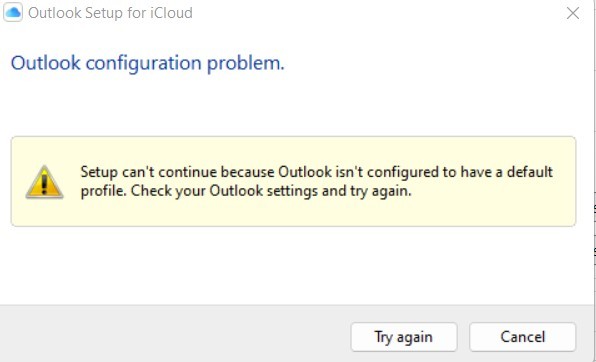This screenshot has width=596, height=362.
Task: Click the 'Setup can't continue because Outlook' message line
Action: [317, 172]
